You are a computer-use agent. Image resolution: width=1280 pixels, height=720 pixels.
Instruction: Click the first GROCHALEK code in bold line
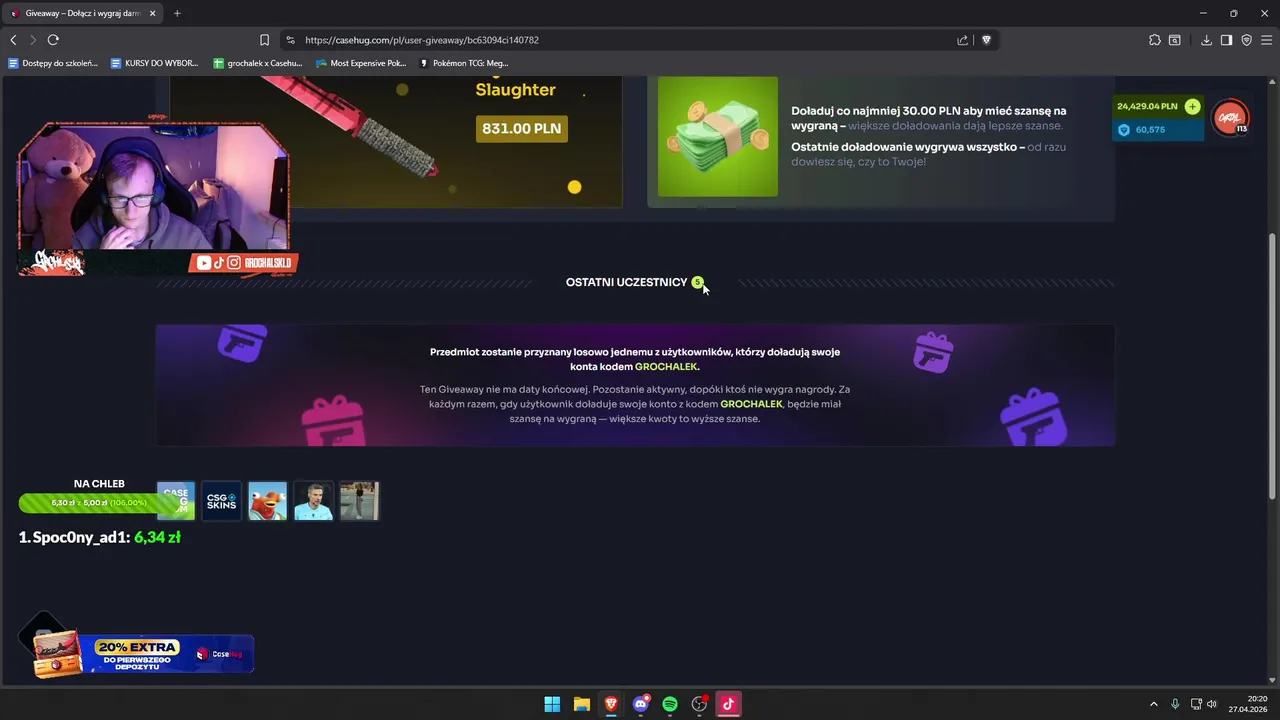coord(666,367)
